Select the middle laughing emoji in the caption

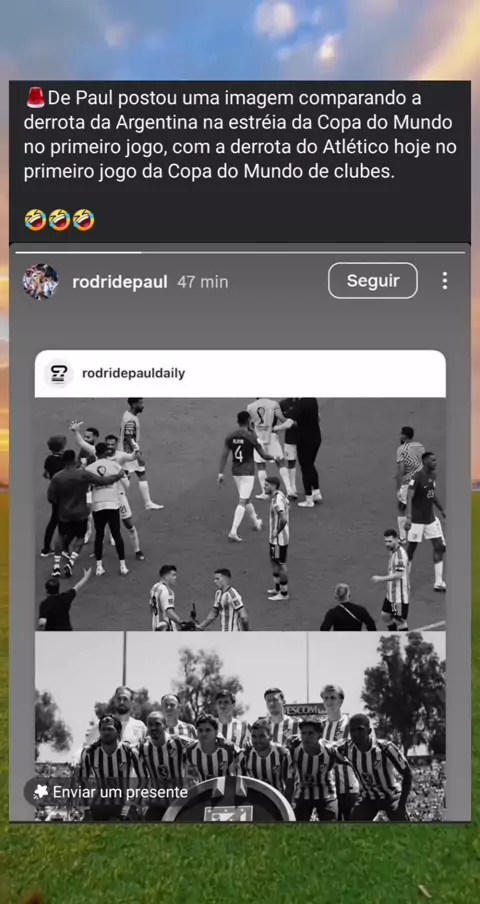click(59, 220)
